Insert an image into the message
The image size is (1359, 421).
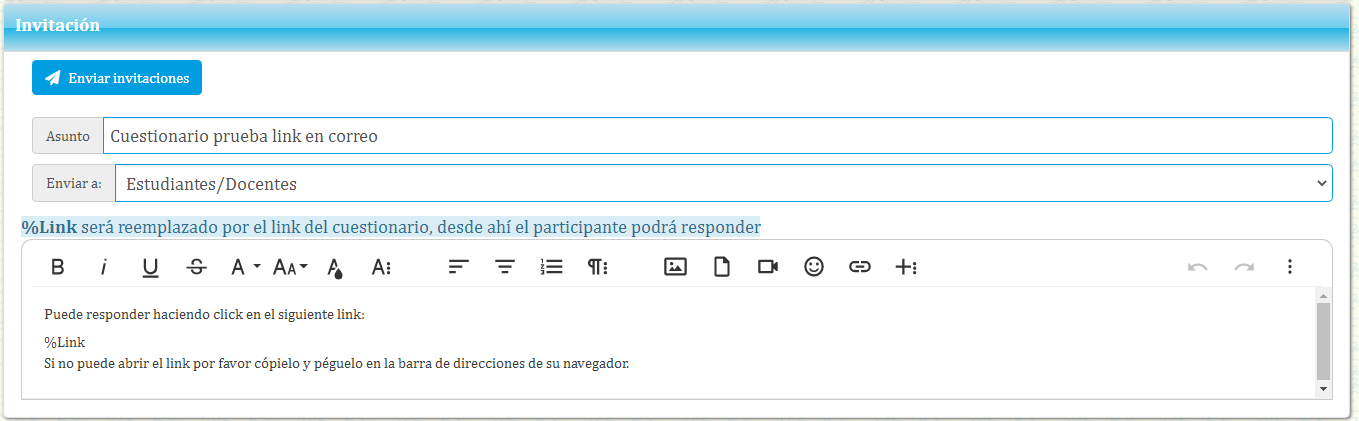(x=675, y=267)
